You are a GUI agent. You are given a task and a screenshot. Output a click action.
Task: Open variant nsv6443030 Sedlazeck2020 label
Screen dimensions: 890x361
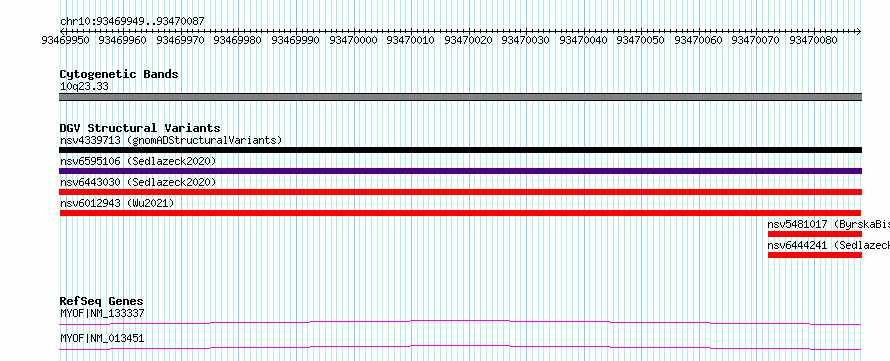click(138, 182)
